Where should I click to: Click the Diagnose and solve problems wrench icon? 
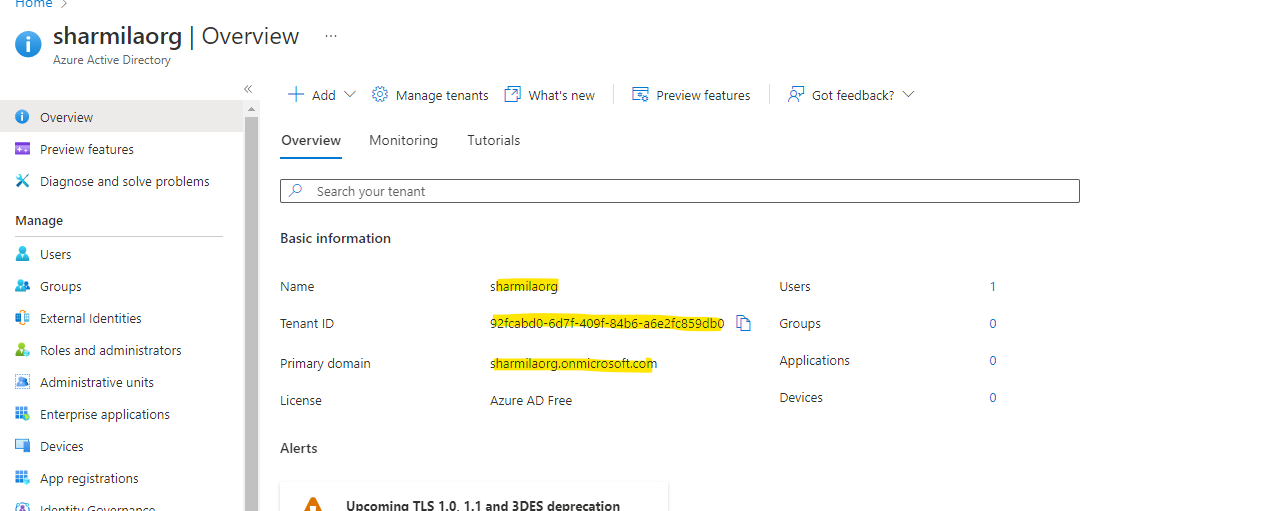22,181
